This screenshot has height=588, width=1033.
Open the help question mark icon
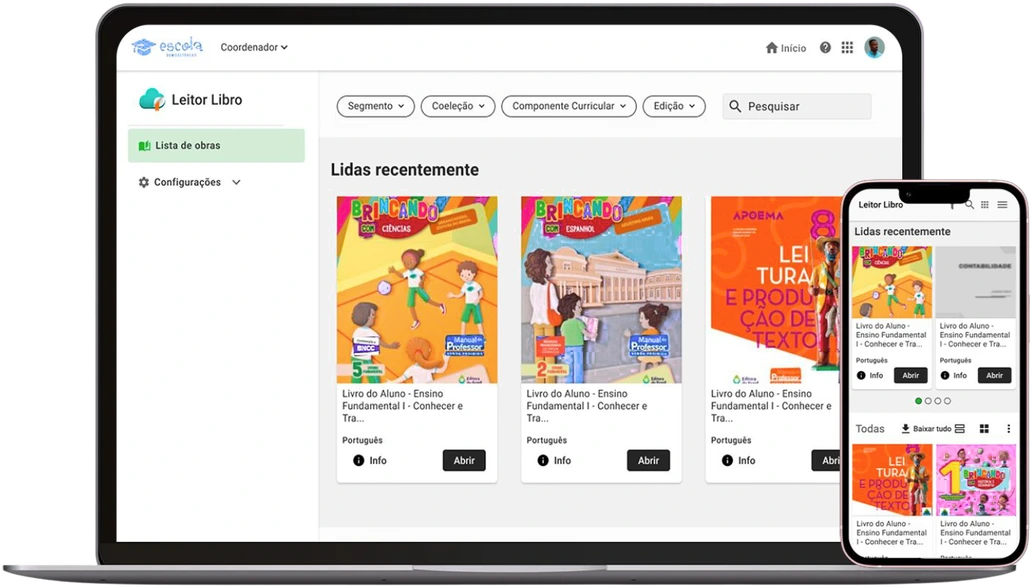pyautogui.click(x=825, y=47)
